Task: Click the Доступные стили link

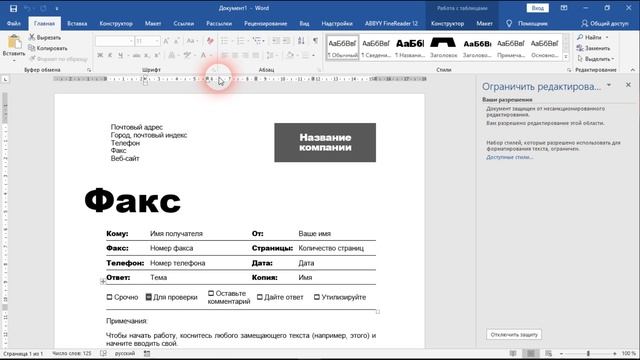Action: tap(509, 157)
